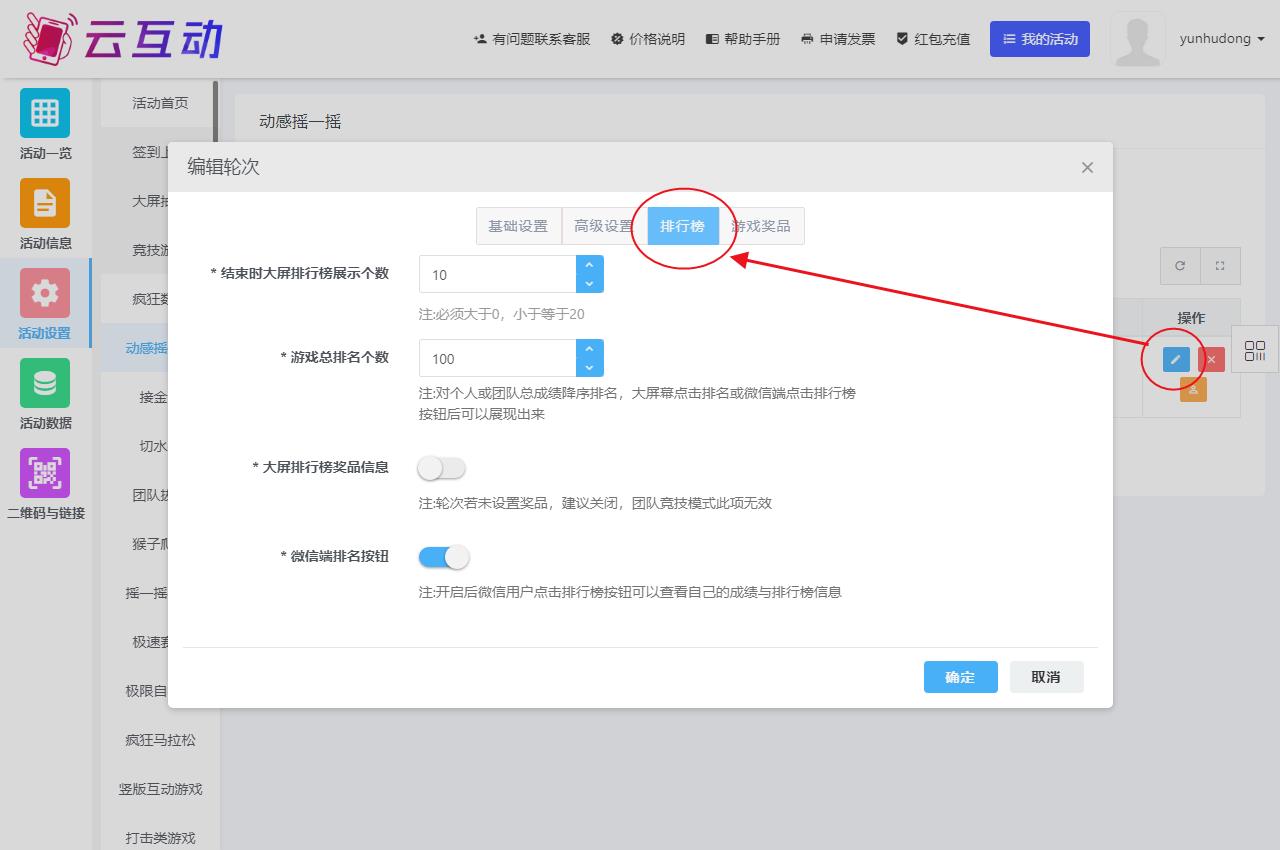Screen dimensions: 1280x850
Task: Open the 活动数据 database icon
Action: point(45,383)
